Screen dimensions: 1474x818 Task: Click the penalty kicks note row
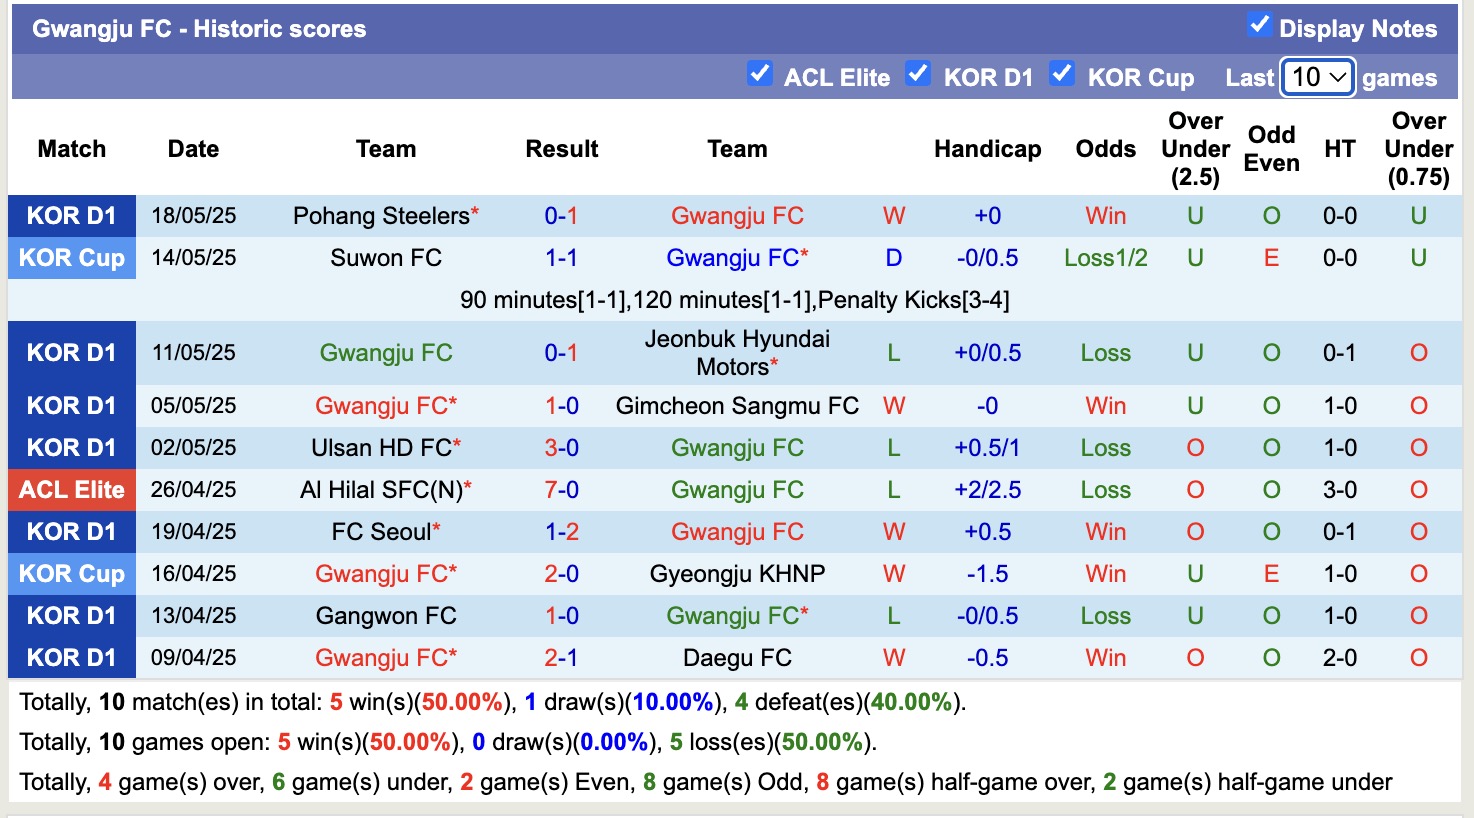(736, 299)
